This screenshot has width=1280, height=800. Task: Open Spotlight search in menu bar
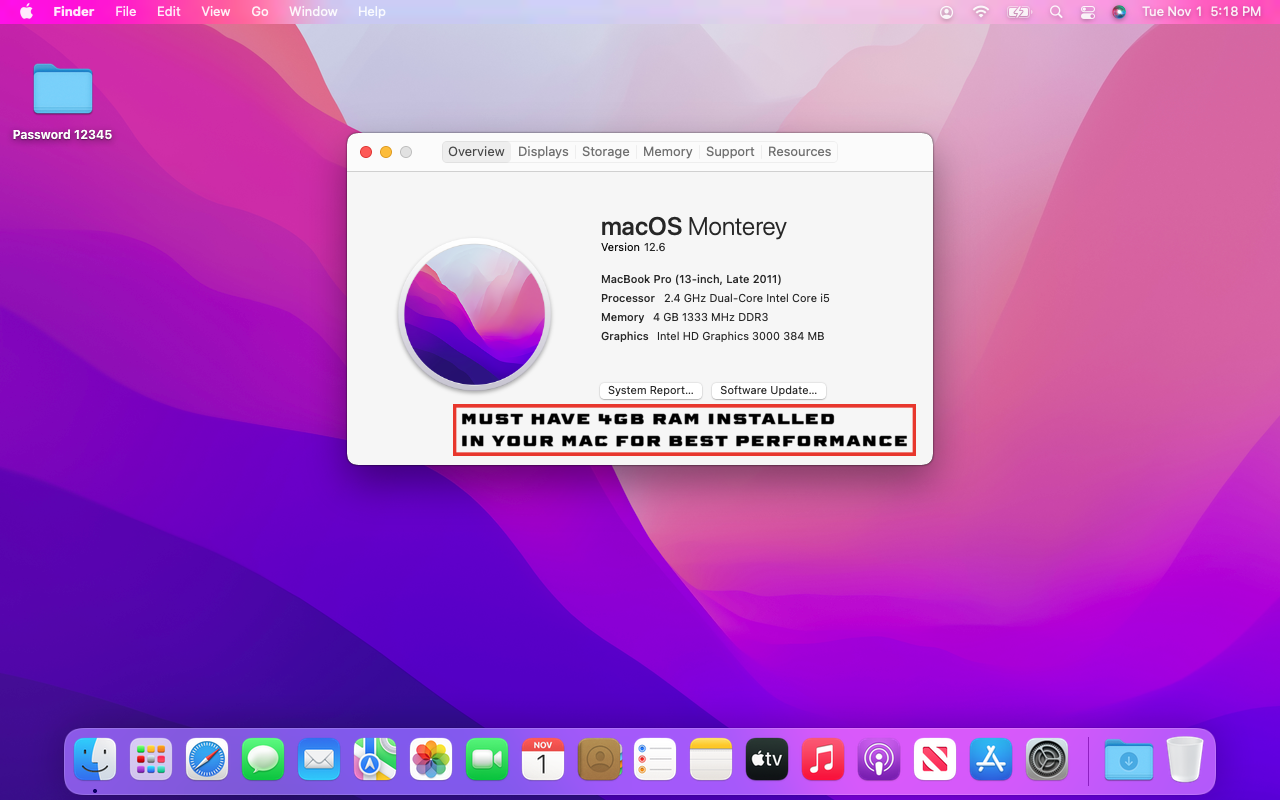click(1056, 12)
